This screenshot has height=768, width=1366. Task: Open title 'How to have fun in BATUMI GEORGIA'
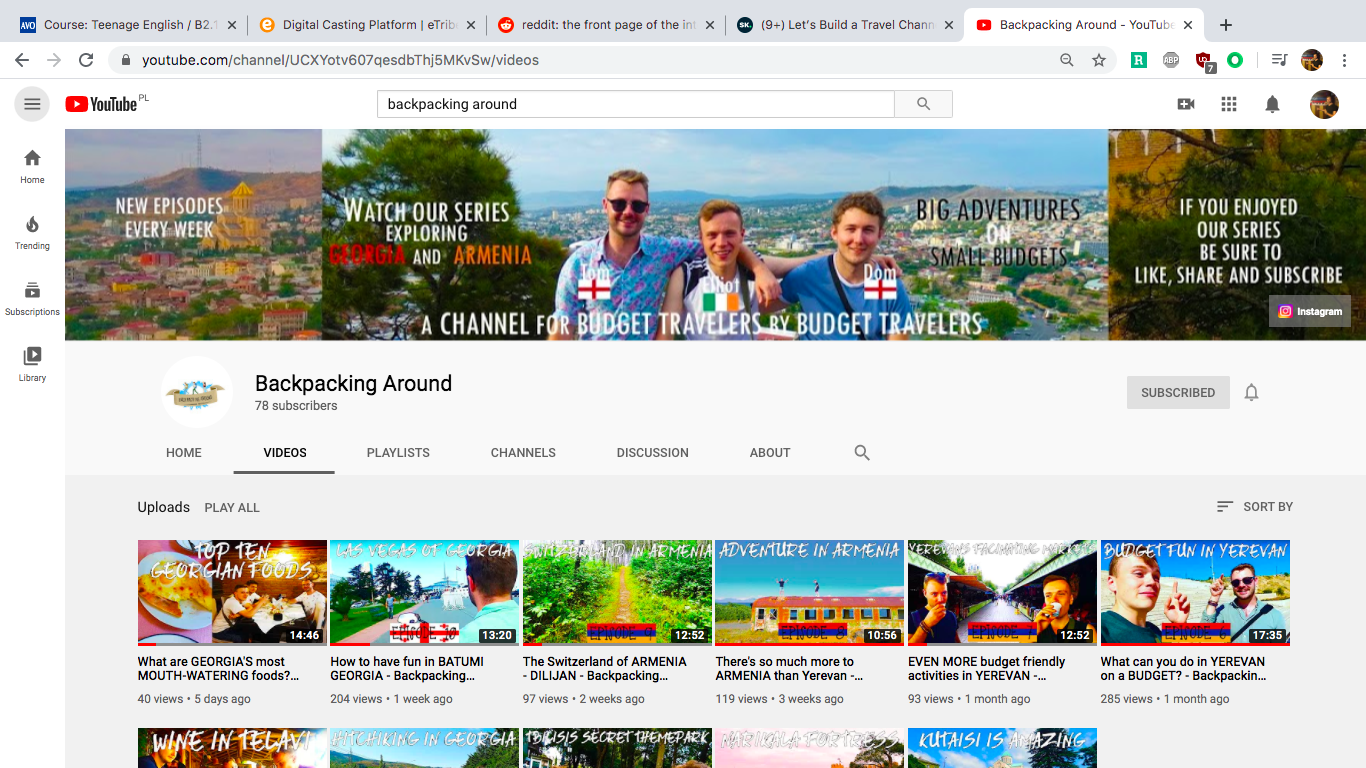pos(408,669)
